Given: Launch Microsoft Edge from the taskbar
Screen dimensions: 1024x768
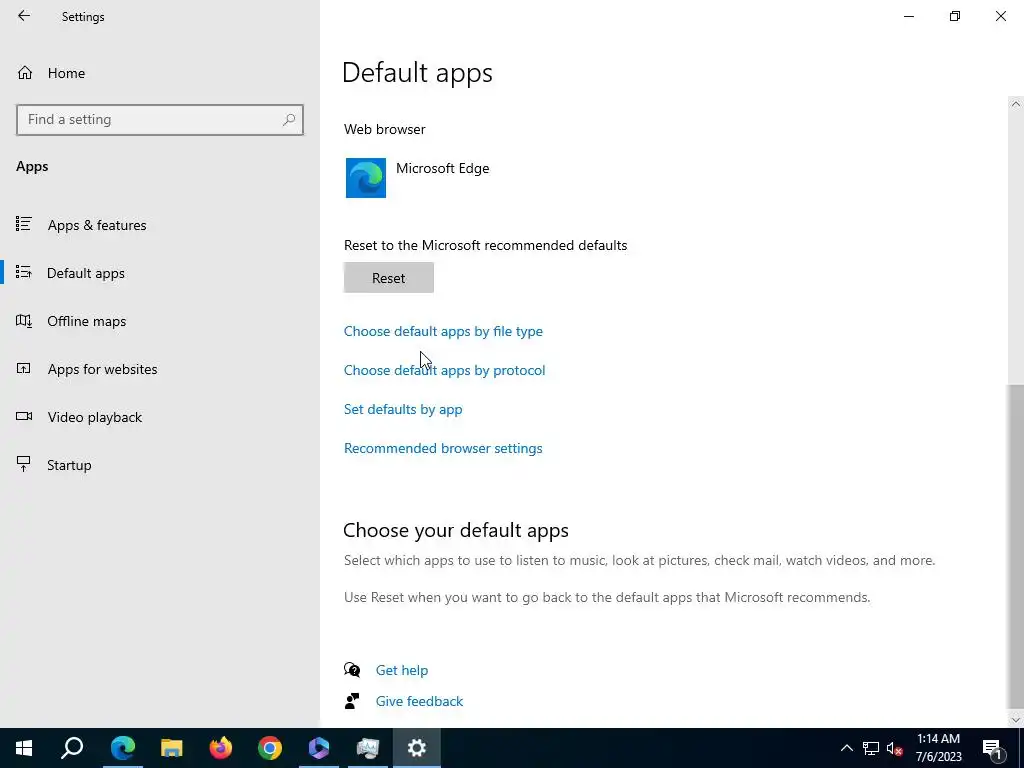Looking at the screenshot, I should [x=122, y=748].
